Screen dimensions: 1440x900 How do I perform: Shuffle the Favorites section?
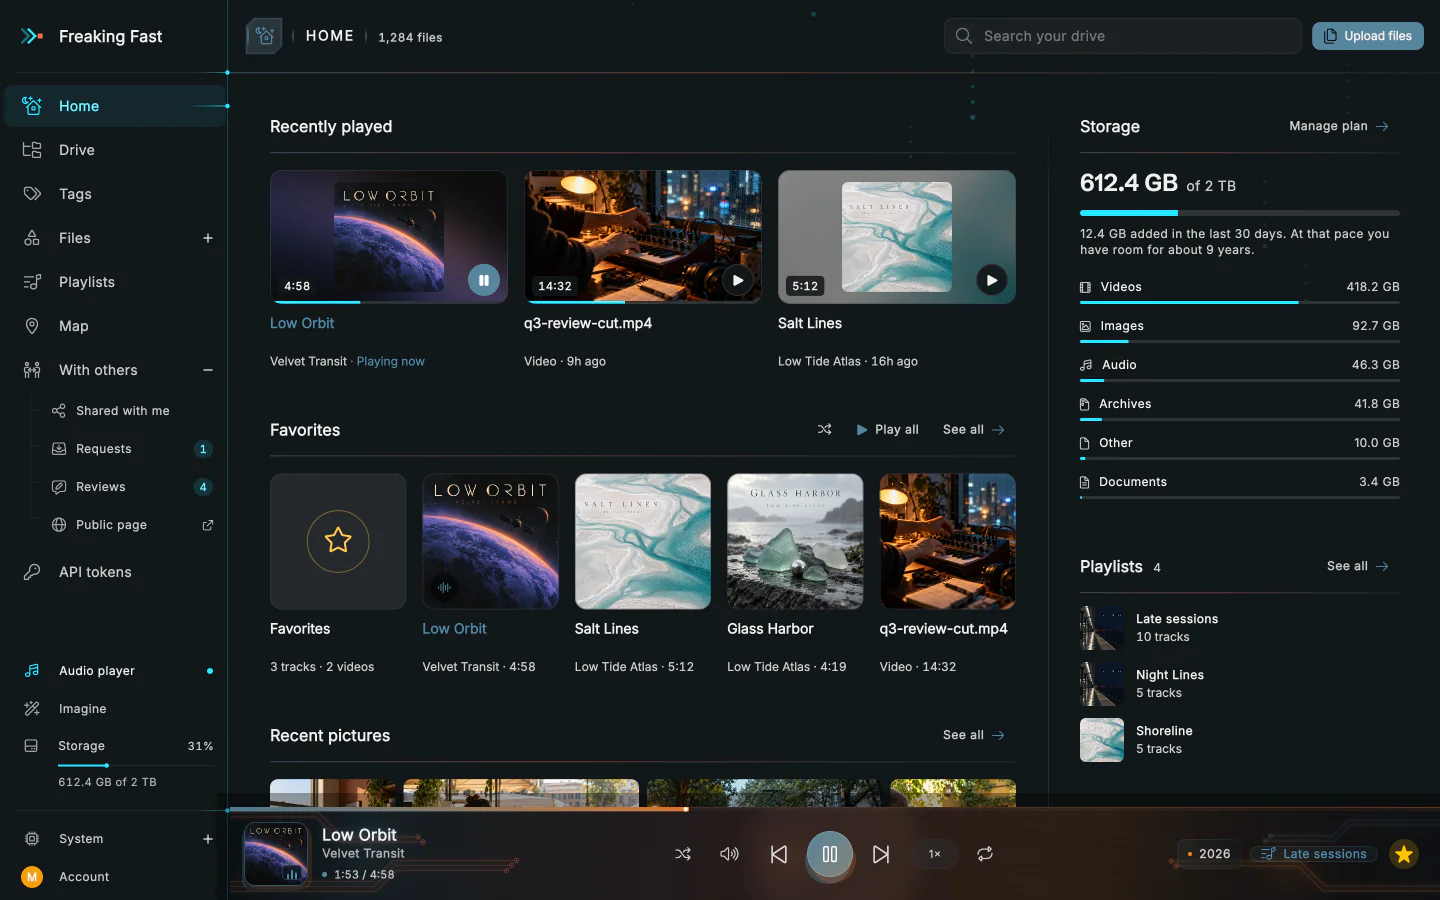[824, 430]
